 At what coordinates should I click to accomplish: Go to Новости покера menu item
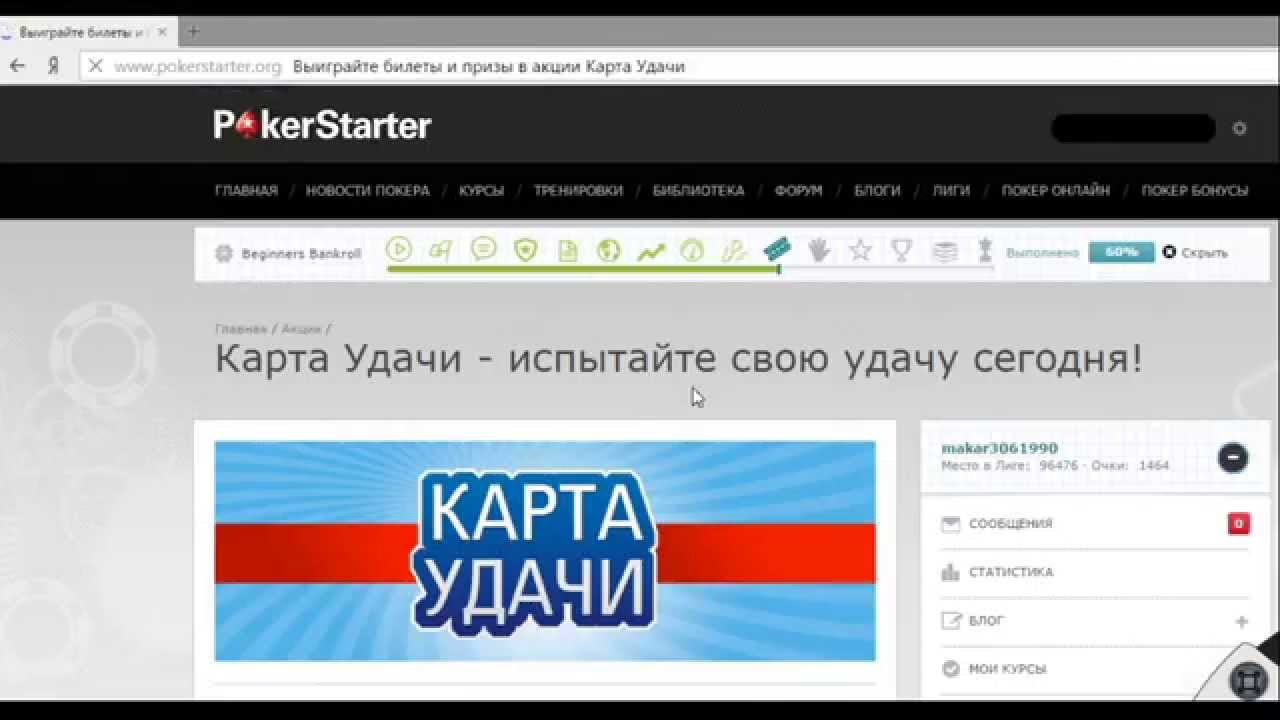click(x=367, y=190)
